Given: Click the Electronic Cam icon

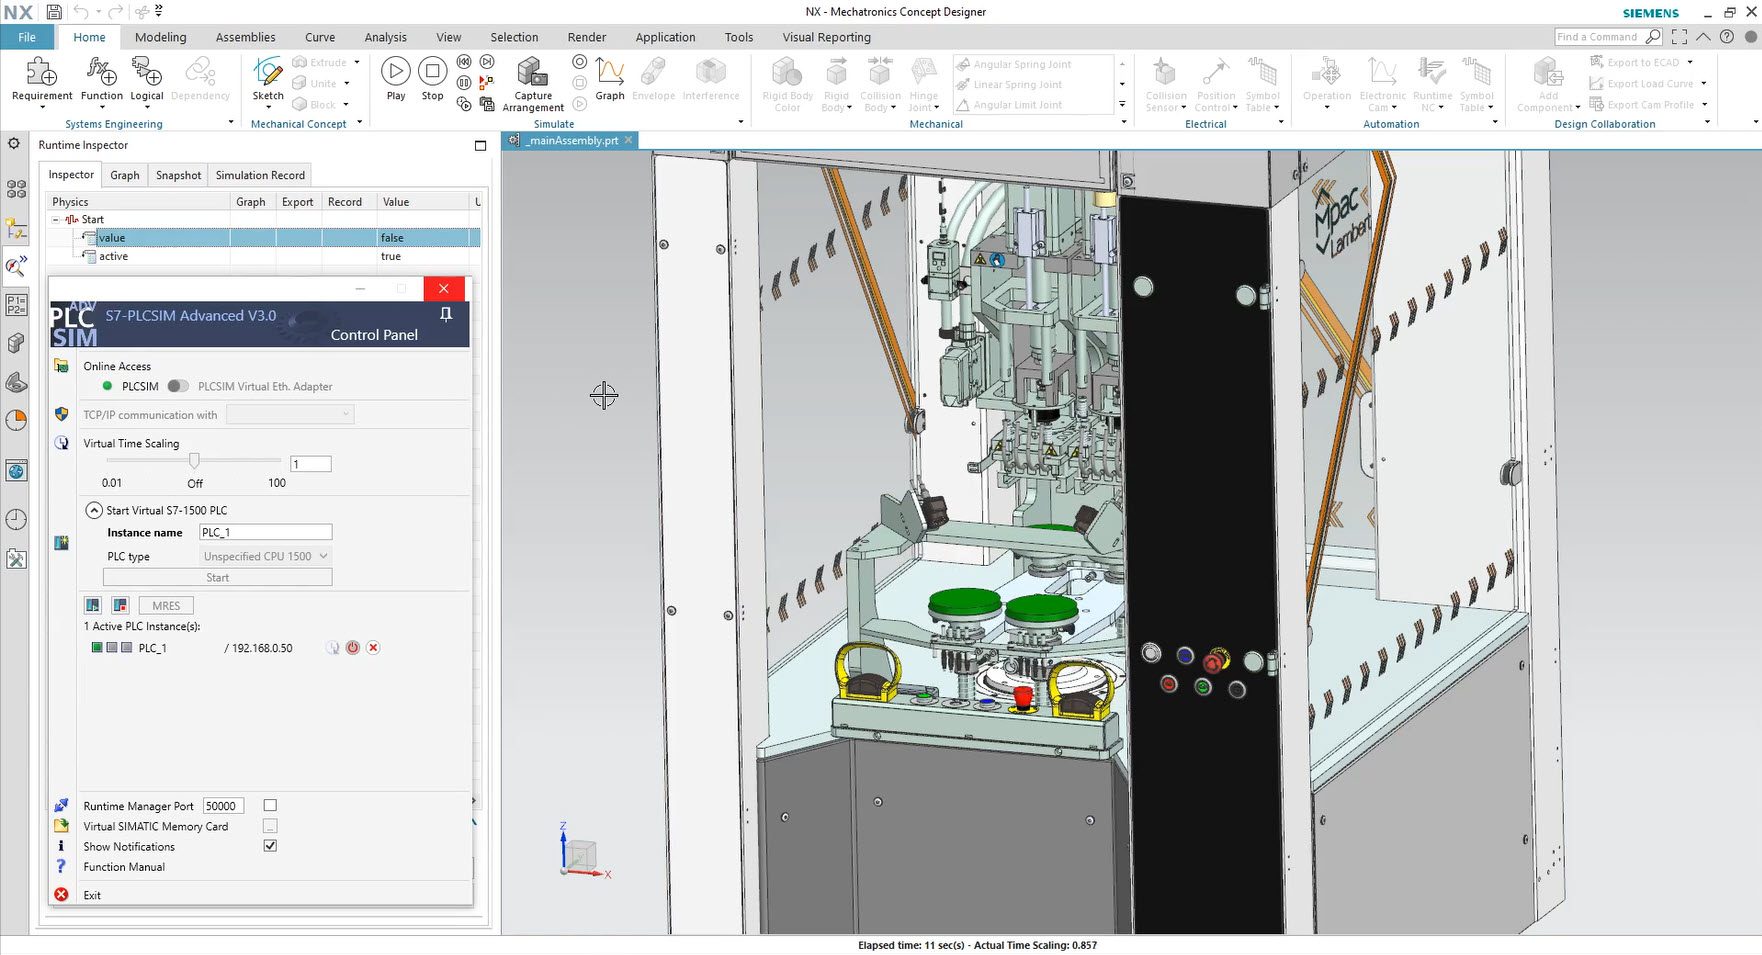Looking at the screenshot, I should point(1382,72).
